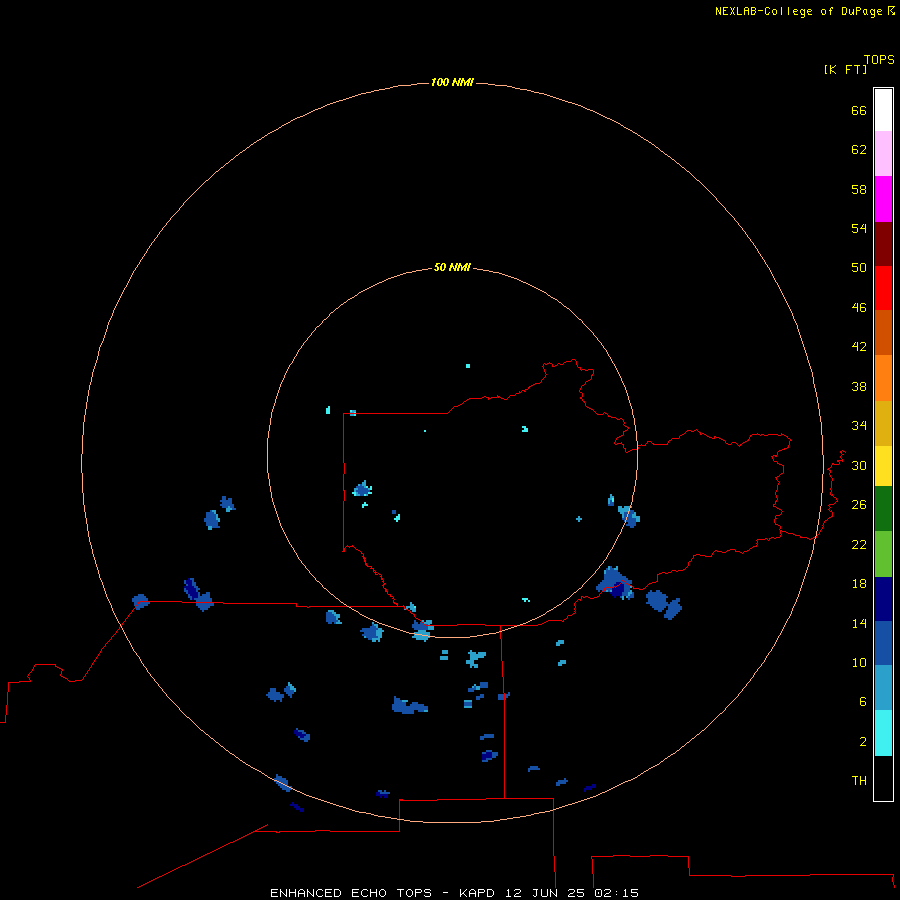Click the magenta legend swatch
The height and width of the screenshot is (900, 900).
pyautogui.click(x=883, y=199)
